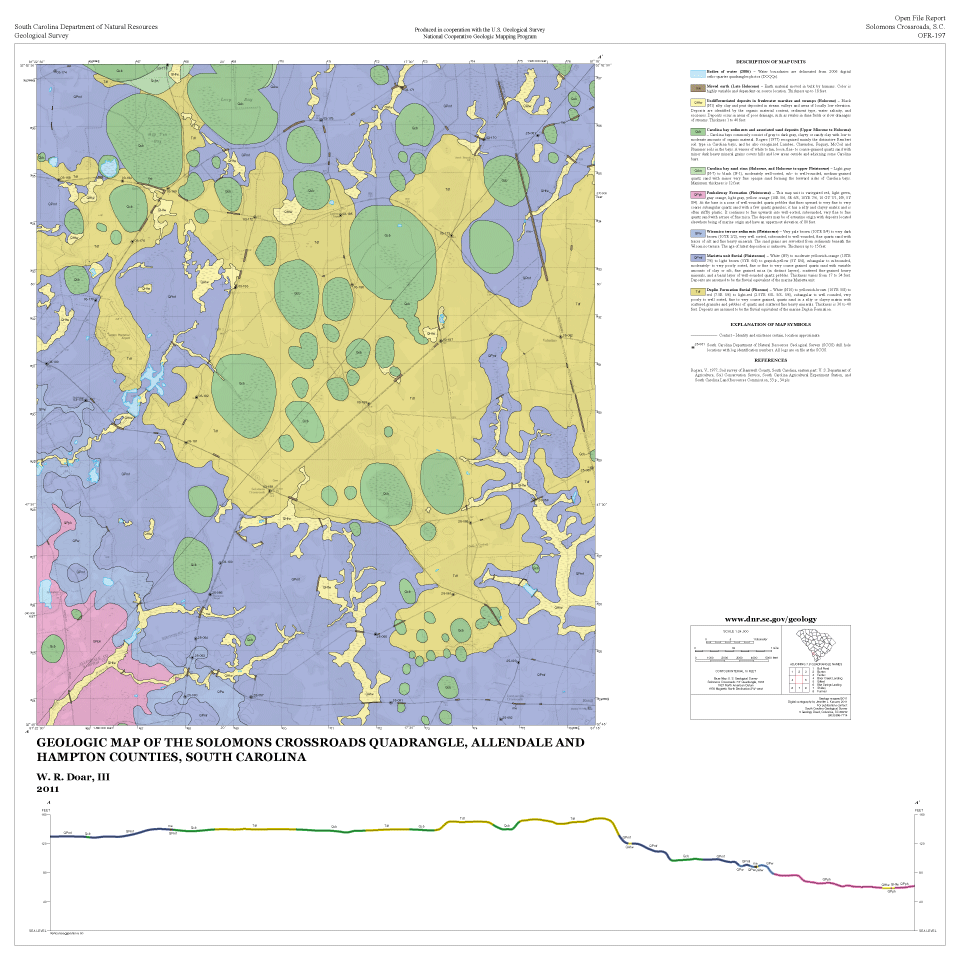Select the Moved earth brown legend box

[697, 88]
